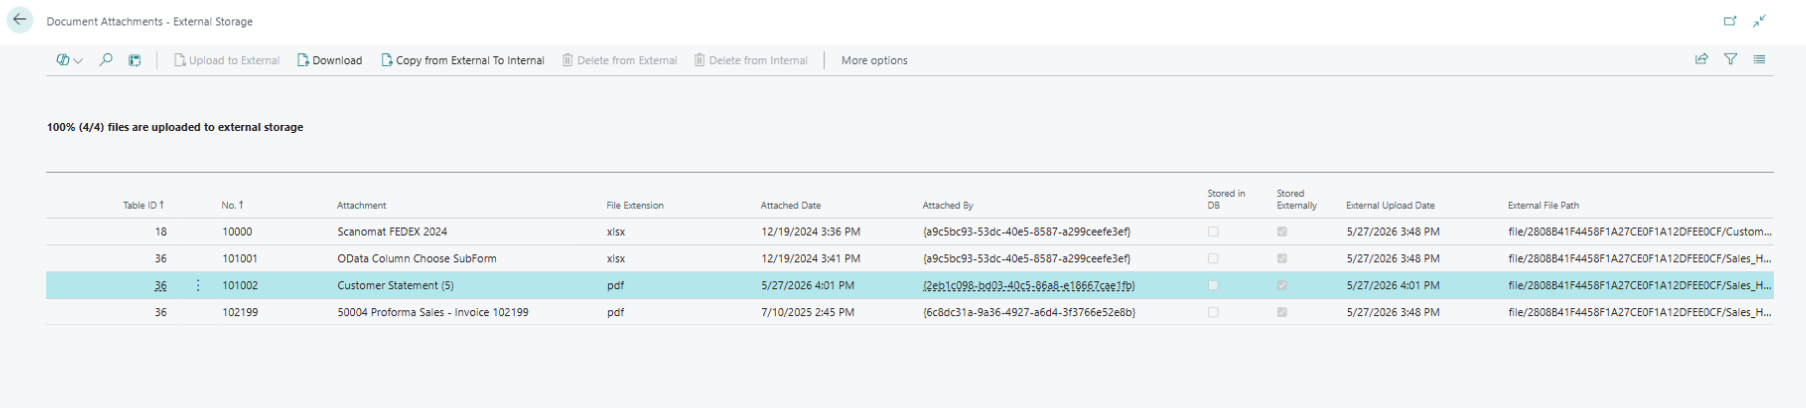Screen dimensions: 1806x408
Task: Toggle Stored in DB checkbox for Scanomat FEDEX
Action: click(1213, 232)
